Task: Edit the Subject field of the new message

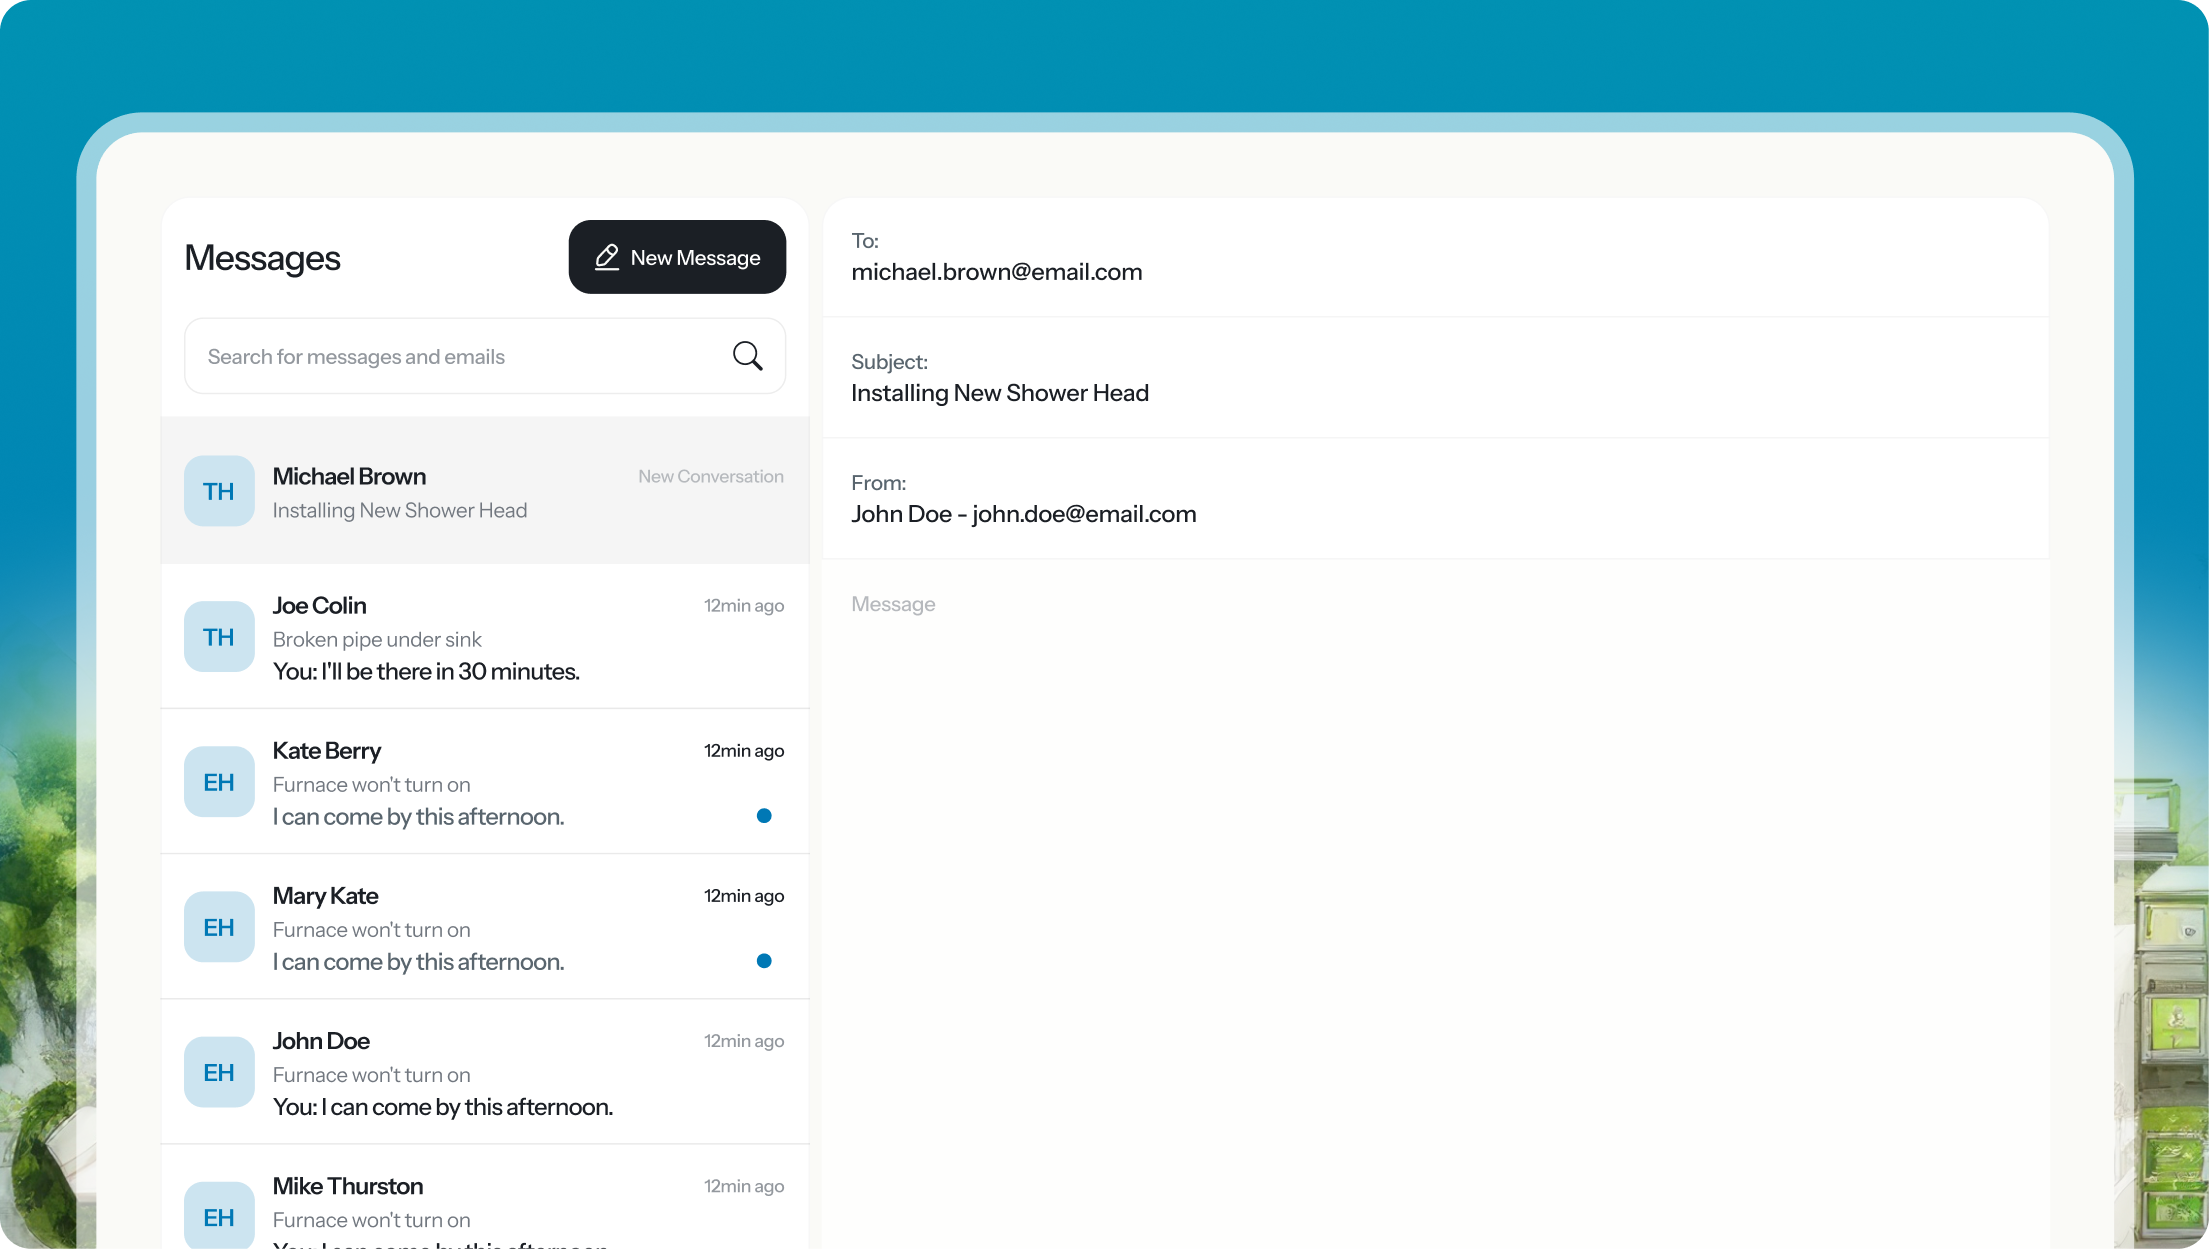Action: pos(1435,378)
